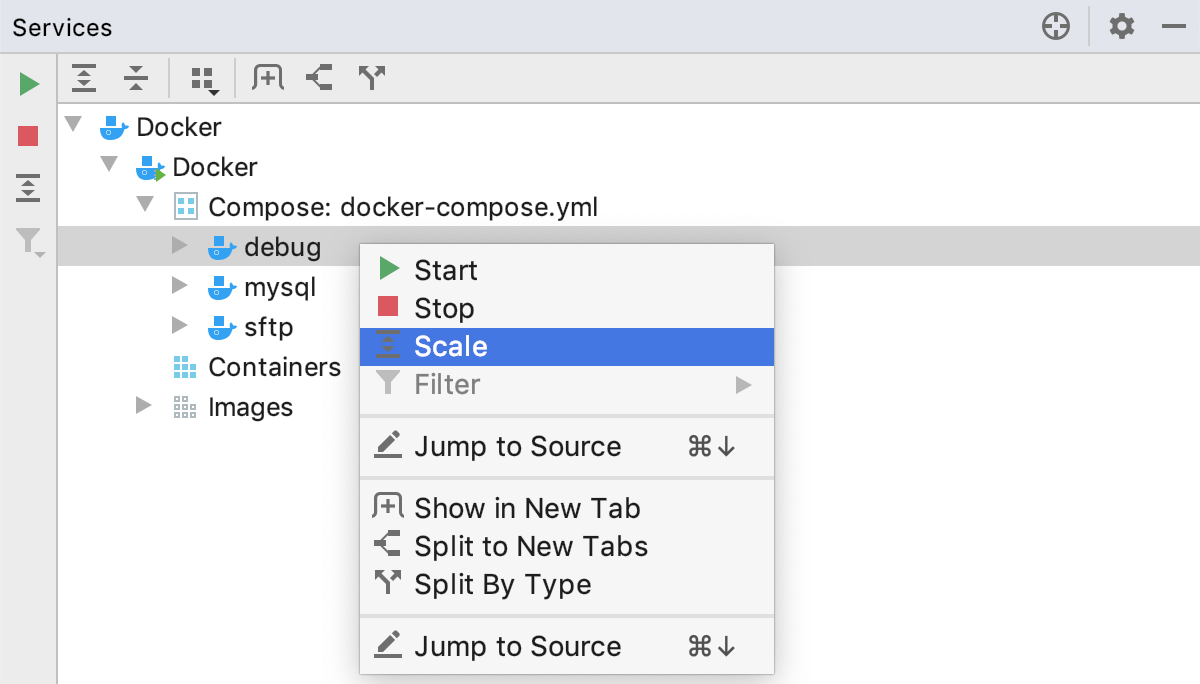Click the Split By Type toolbar icon

pyautogui.click(x=371, y=77)
